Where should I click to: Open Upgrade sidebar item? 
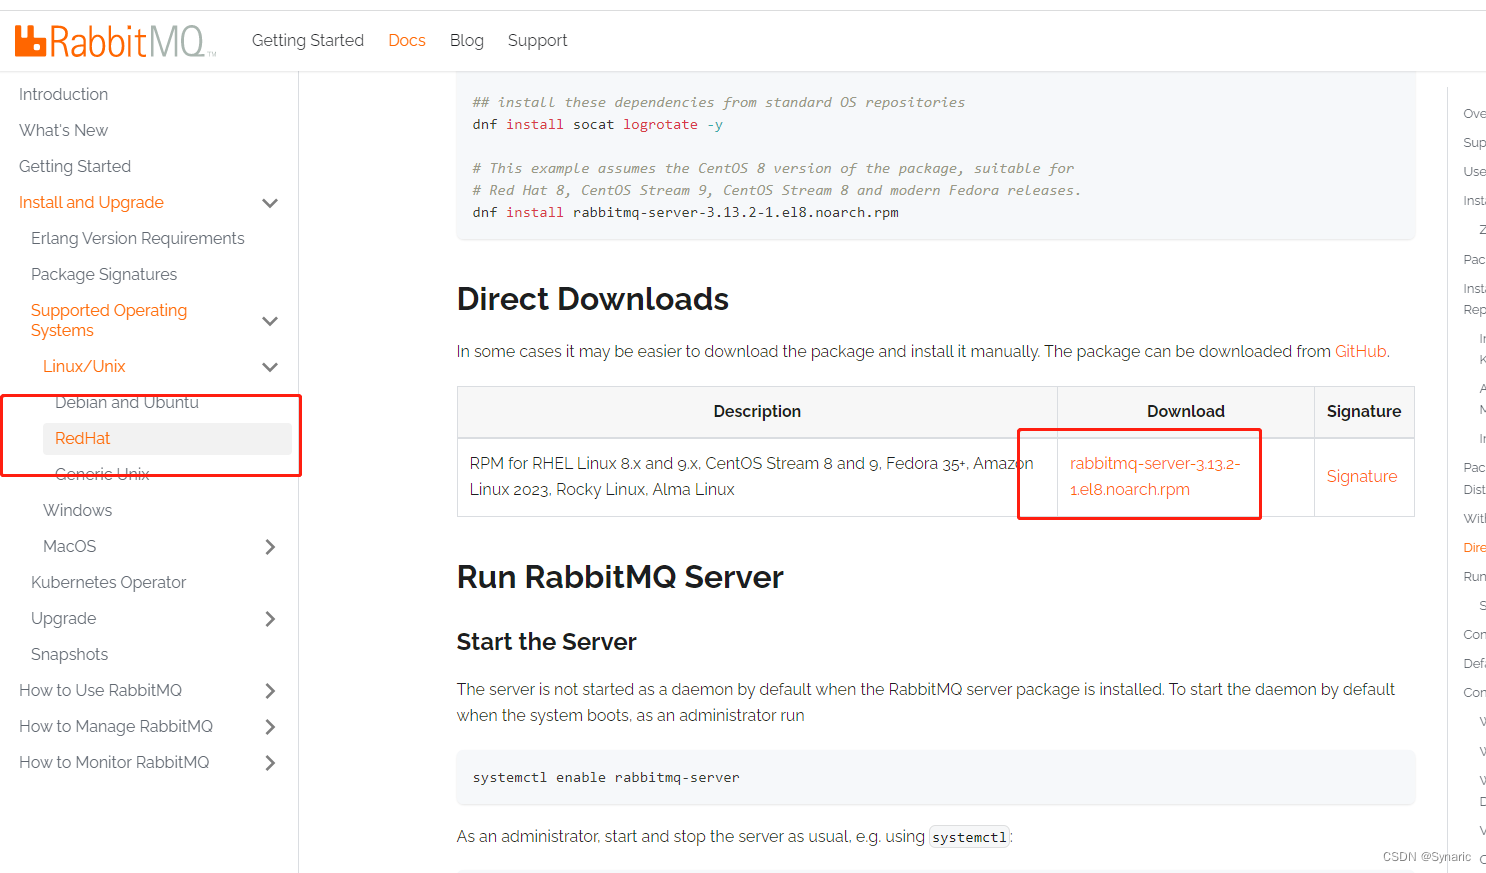tap(64, 618)
